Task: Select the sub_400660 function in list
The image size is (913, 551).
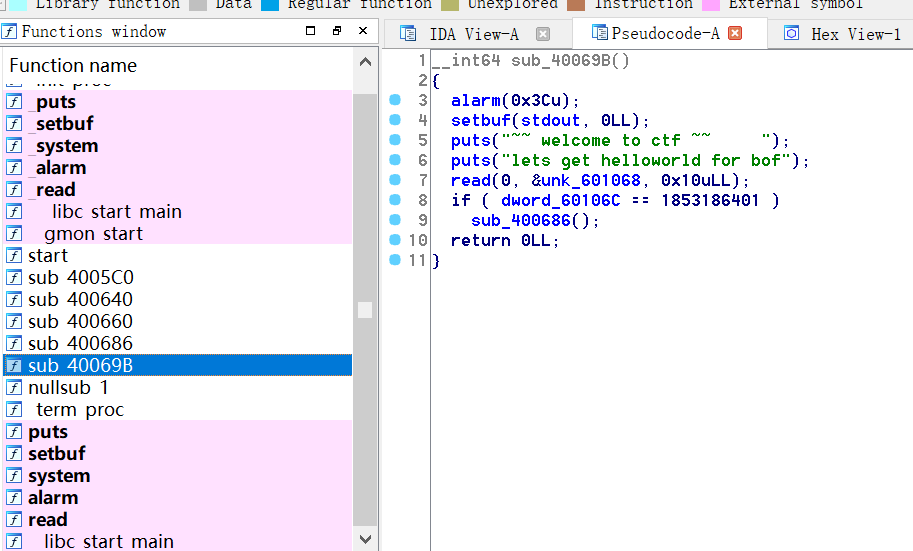Action: pos(178,321)
